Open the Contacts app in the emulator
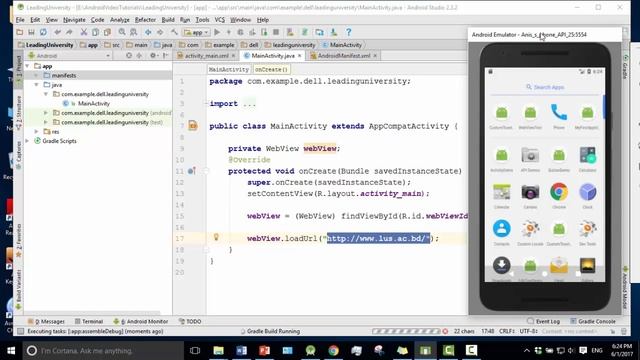The image size is (640, 360). (x=502, y=233)
